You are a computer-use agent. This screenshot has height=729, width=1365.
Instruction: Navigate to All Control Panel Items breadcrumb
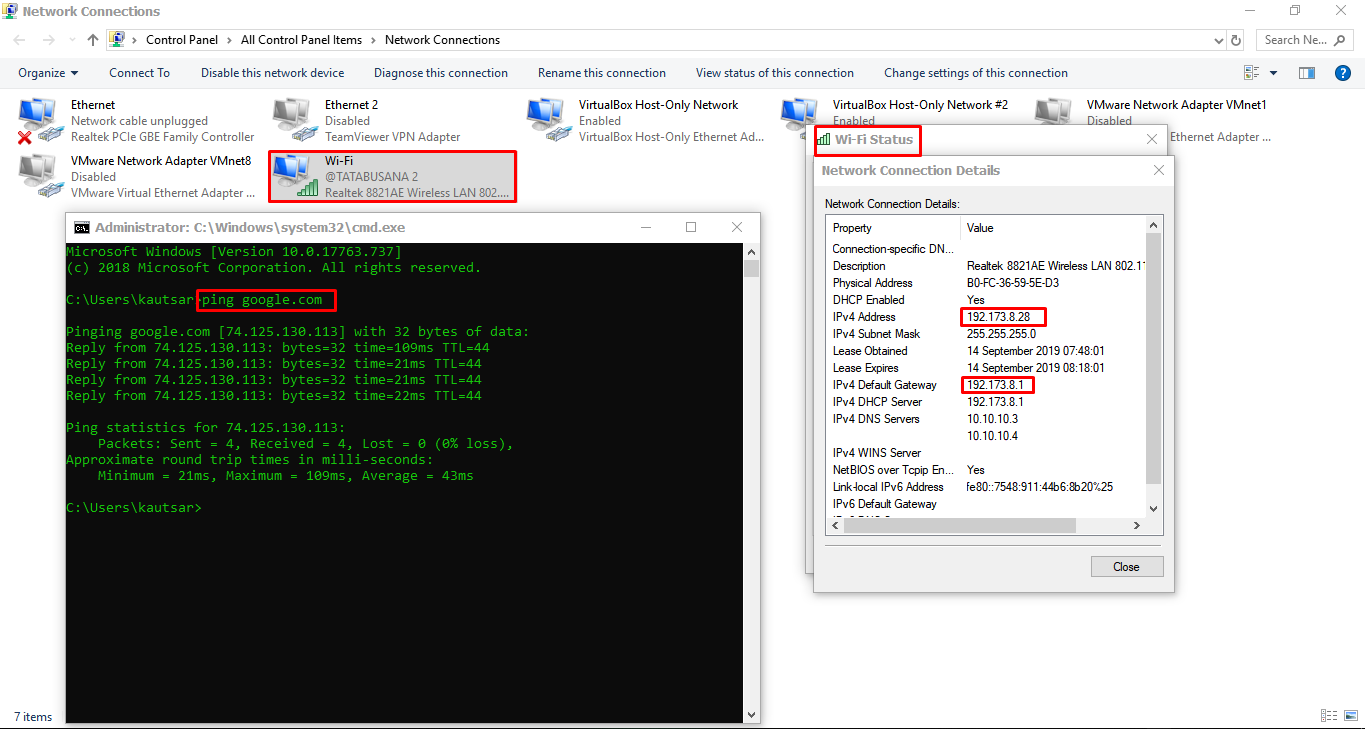click(301, 40)
